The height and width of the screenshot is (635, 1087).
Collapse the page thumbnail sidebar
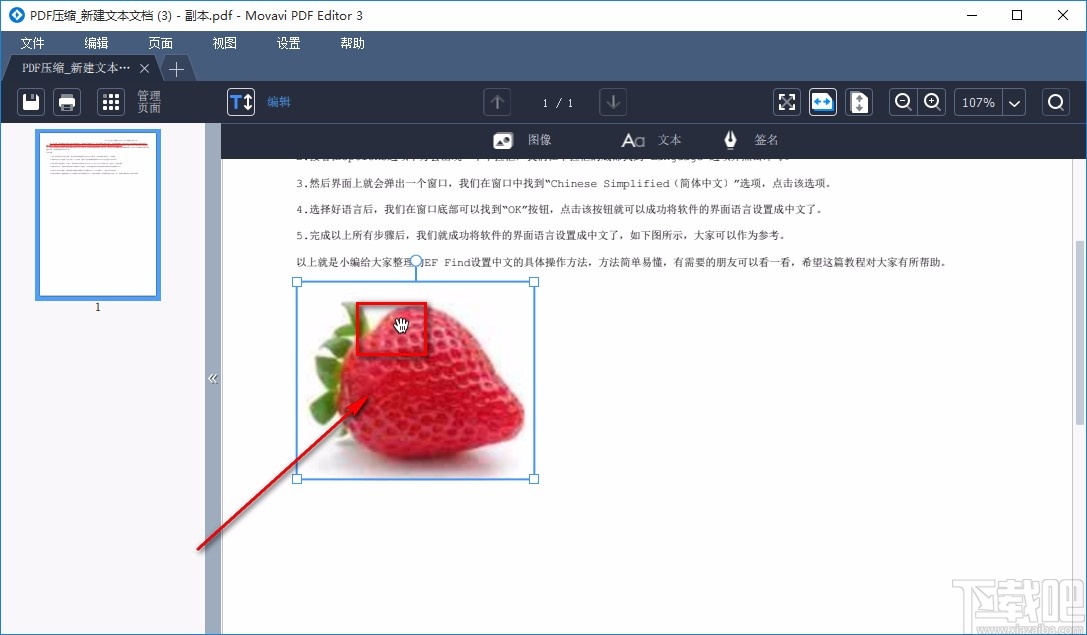coord(213,378)
